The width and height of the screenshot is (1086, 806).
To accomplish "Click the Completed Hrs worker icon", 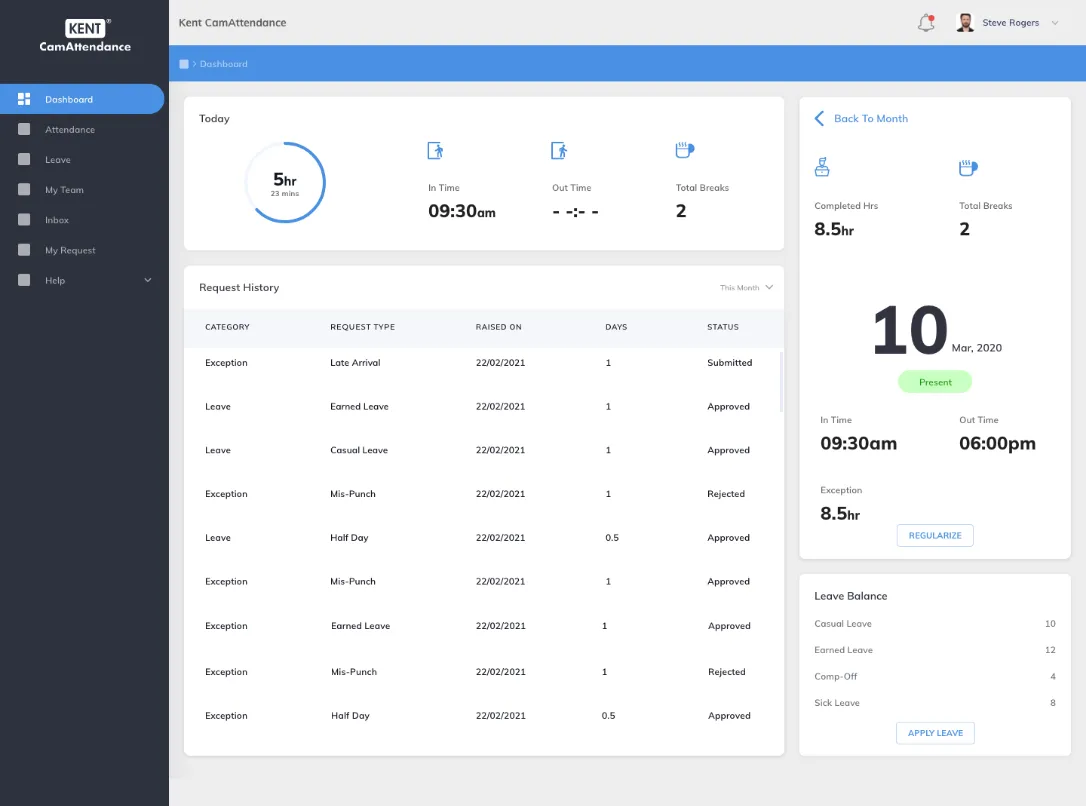I will 822,167.
